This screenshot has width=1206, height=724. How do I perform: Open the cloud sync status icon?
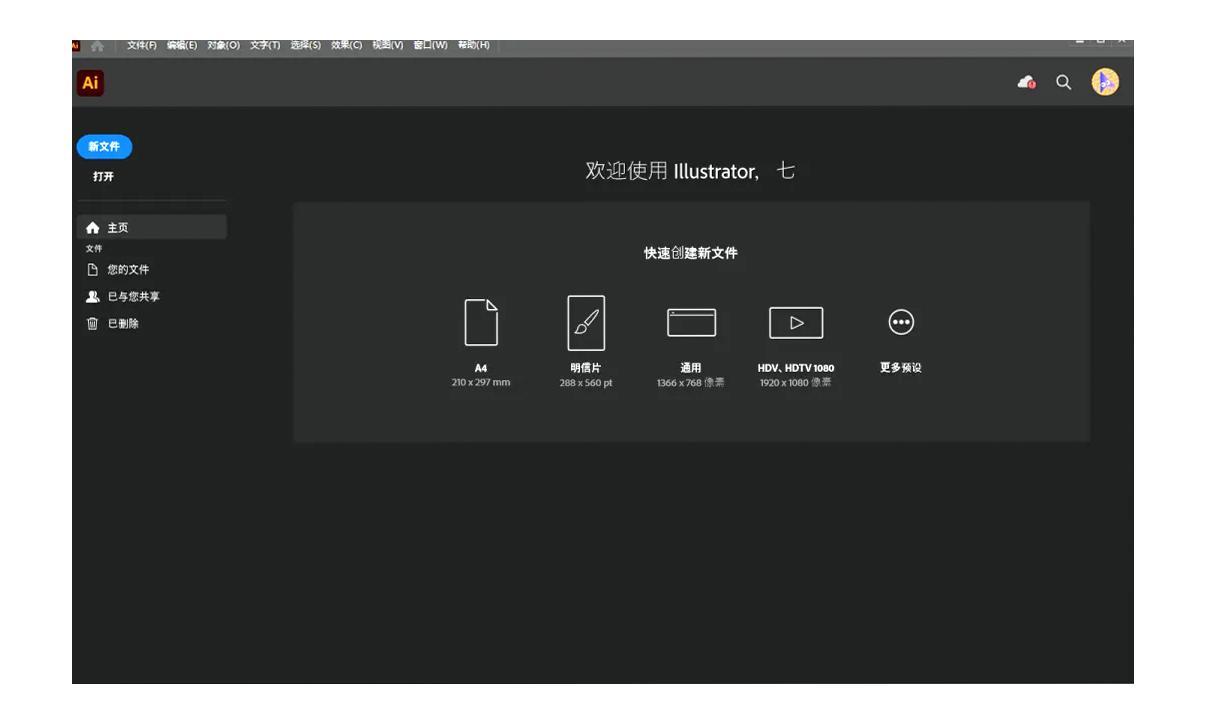point(1027,83)
